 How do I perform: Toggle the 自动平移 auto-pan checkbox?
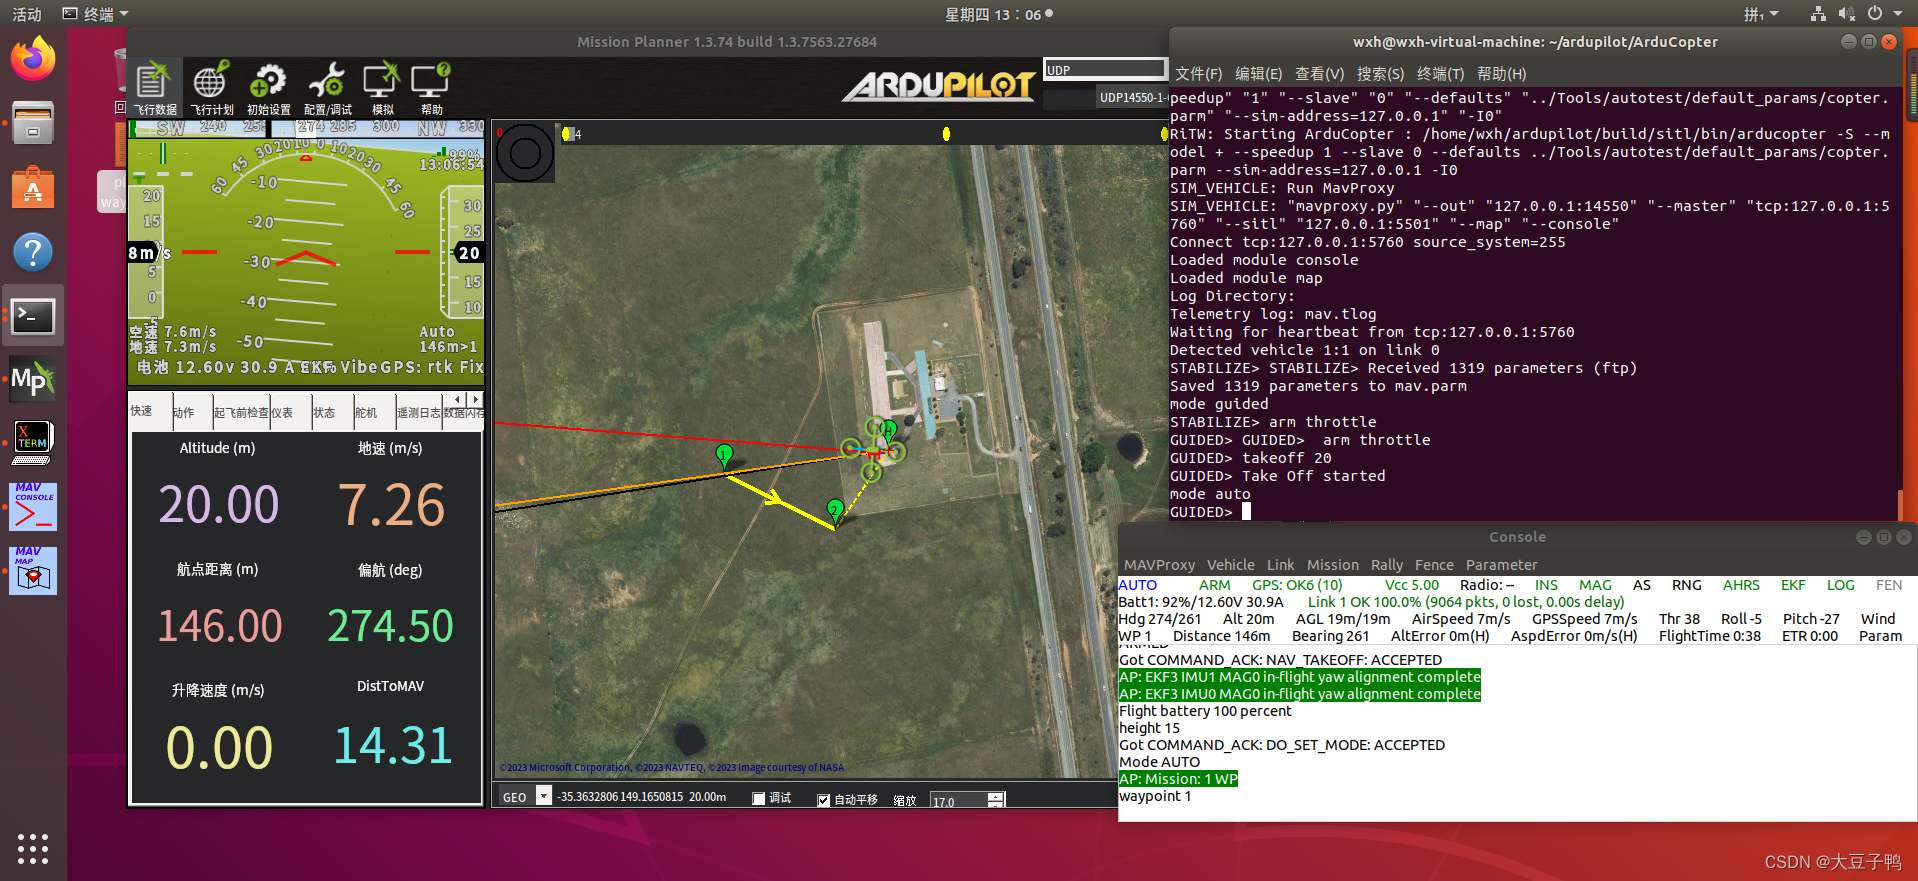[x=824, y=800]
